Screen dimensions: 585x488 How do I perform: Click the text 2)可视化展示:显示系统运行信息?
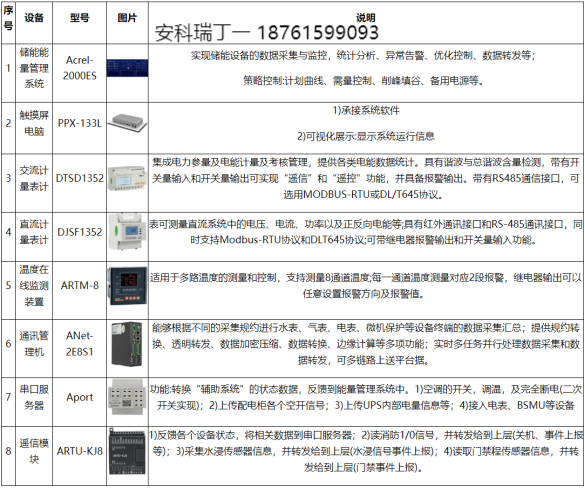[366, 136]
